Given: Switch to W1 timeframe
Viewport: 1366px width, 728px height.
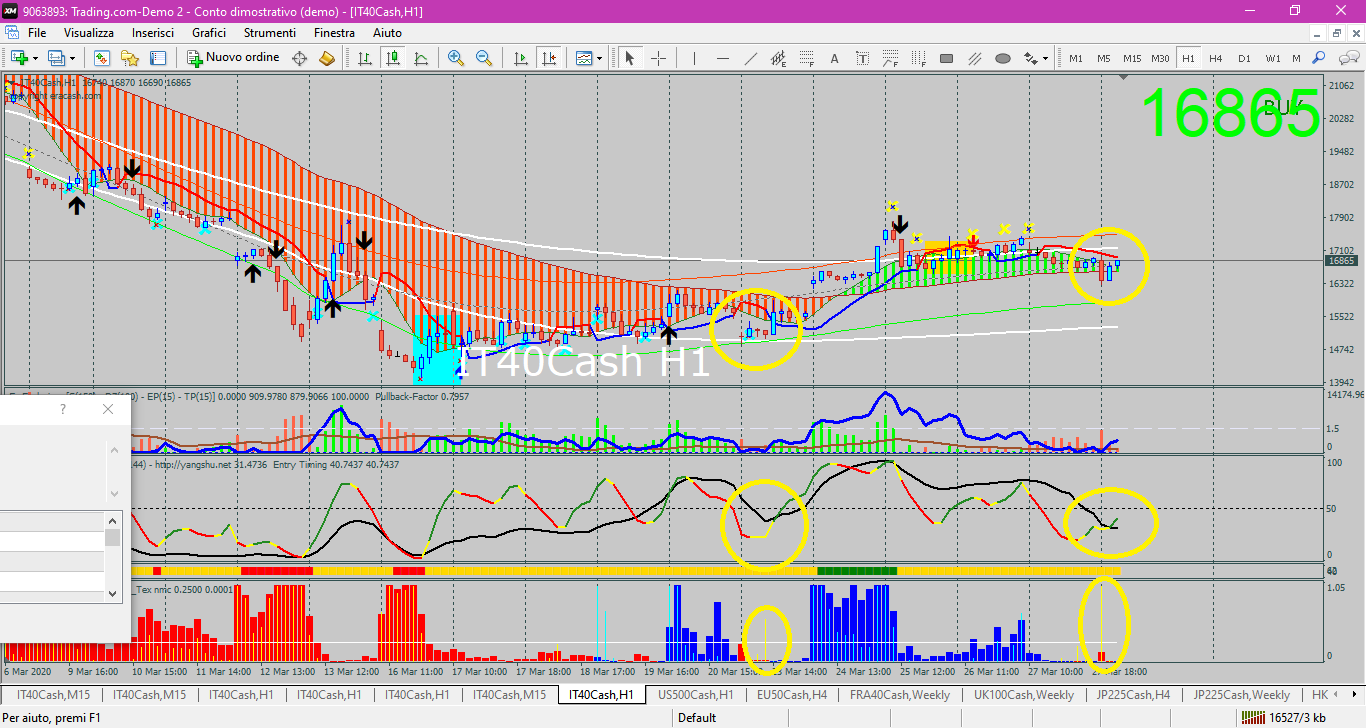Looking at the screenshot, I should [x=1273, y=58].
